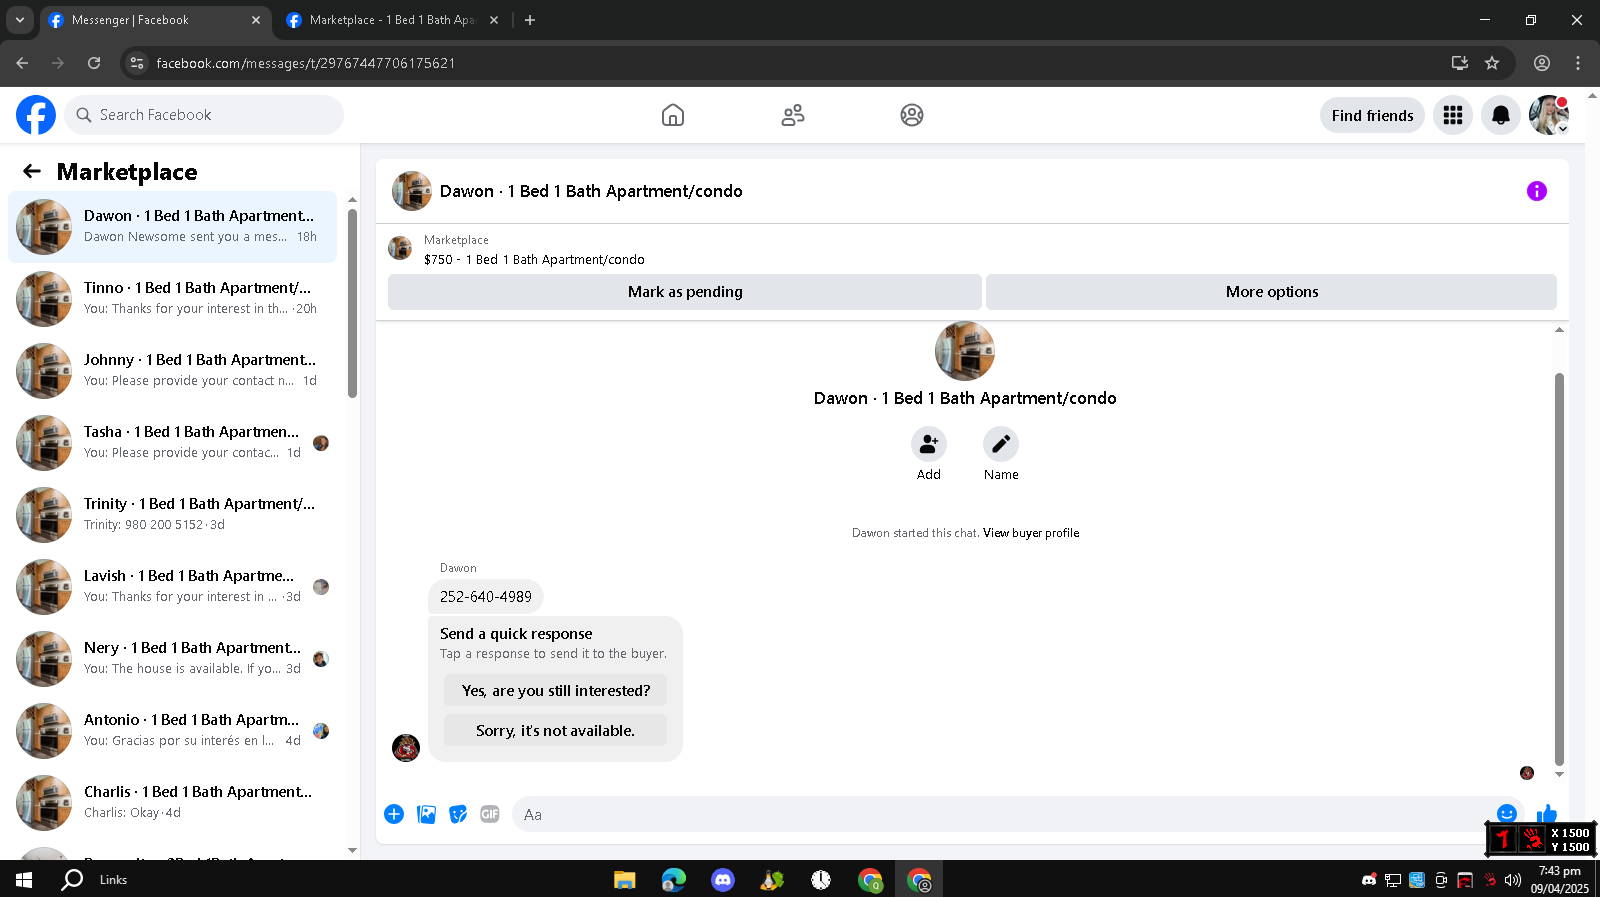Viewport: 1600px width, 897px height.
Task: Open Facebook home via the logo
Action: (36, 115)
